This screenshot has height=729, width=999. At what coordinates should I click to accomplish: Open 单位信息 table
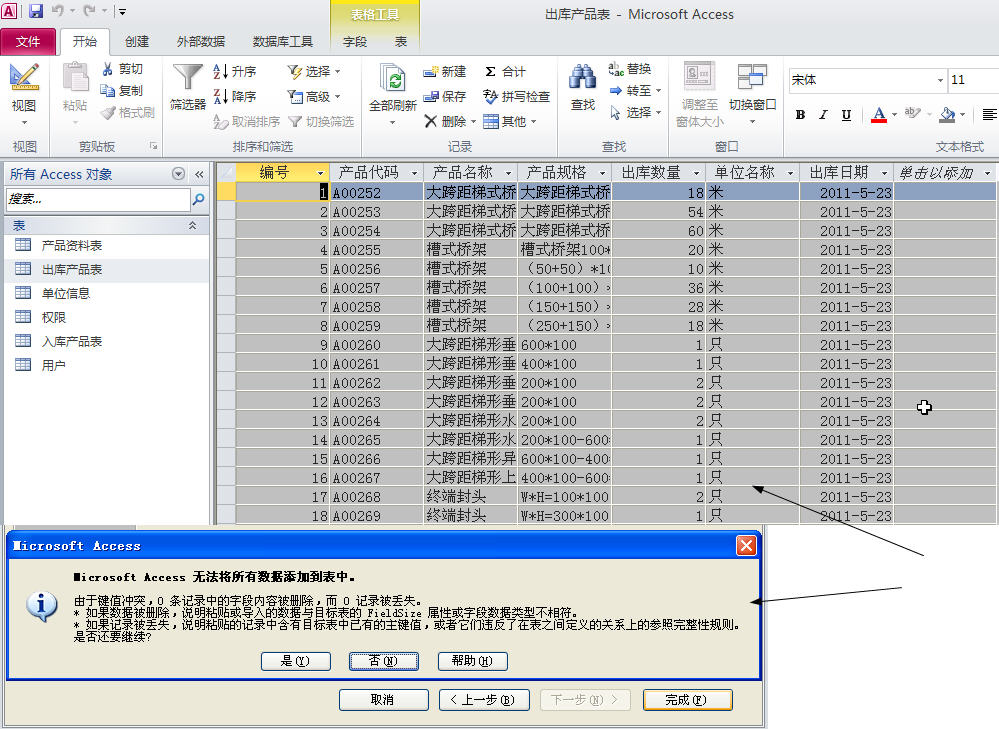click(65, 293)
